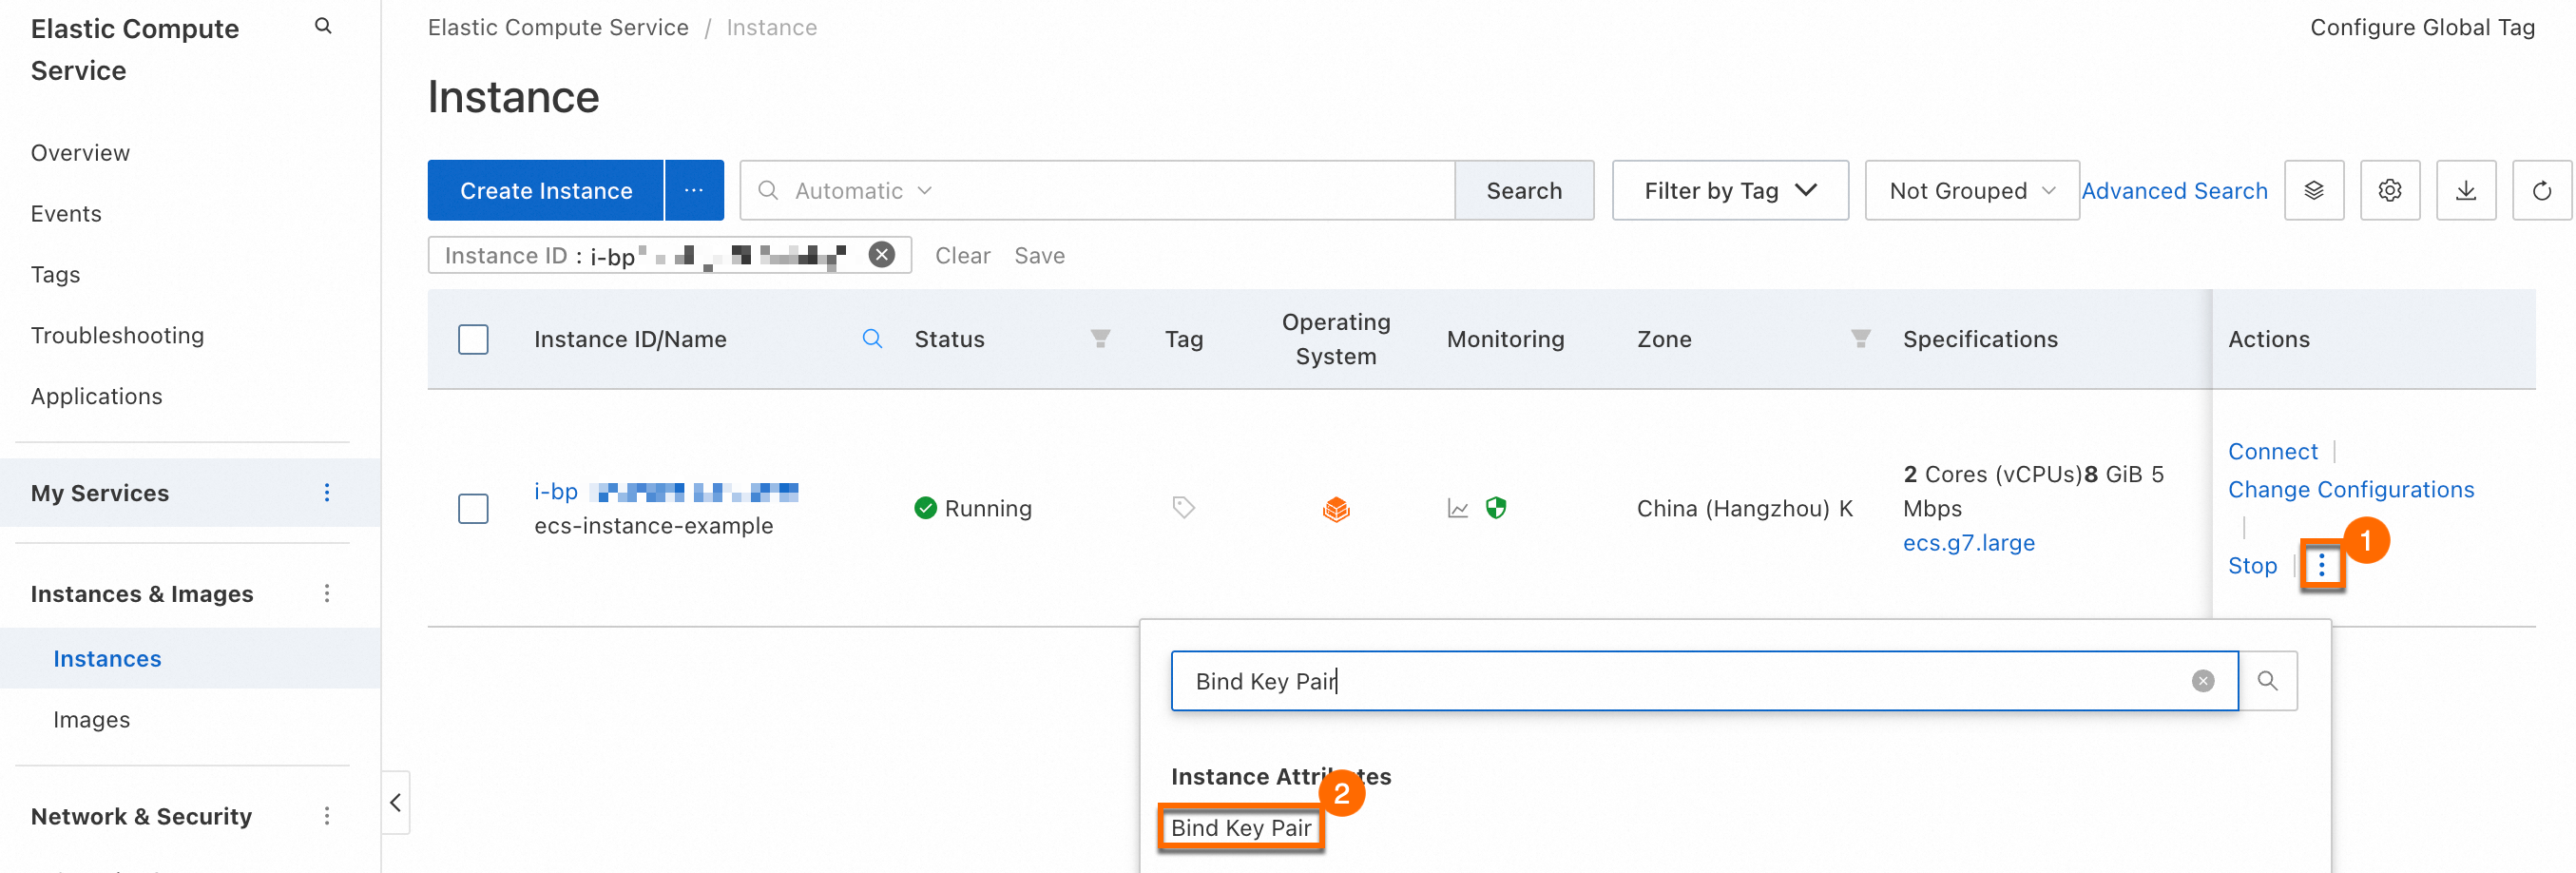Open Advanced Search

point(2174,190)
